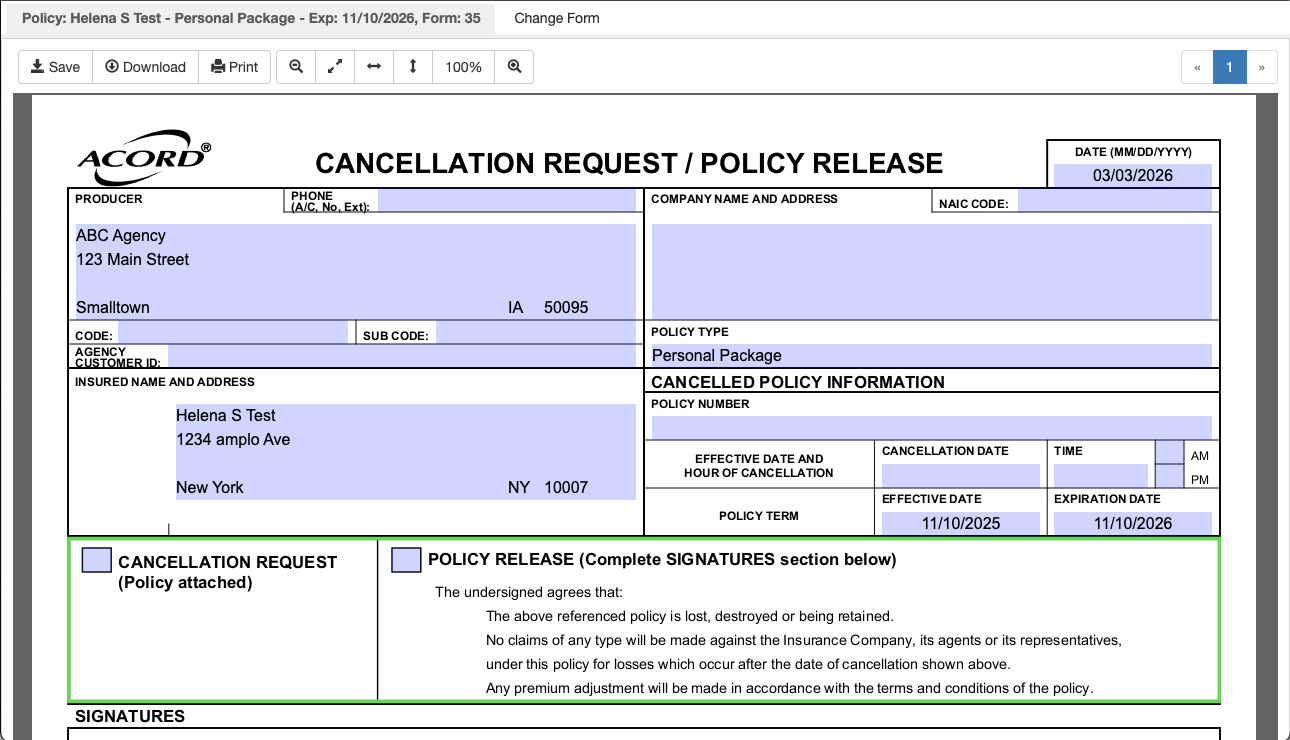The image size is (1290, 740).
Task: Click the ACORD logo
Action: (144, 158)
